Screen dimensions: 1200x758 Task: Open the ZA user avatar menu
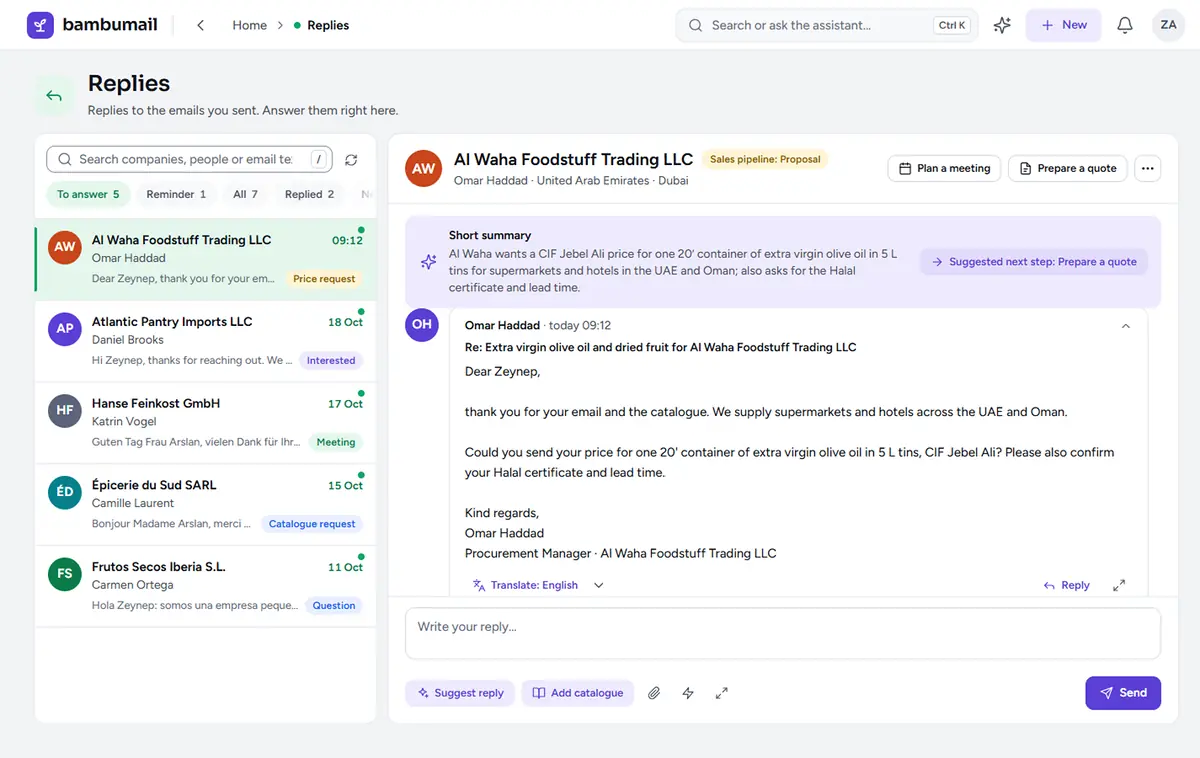pos(1168,25)
